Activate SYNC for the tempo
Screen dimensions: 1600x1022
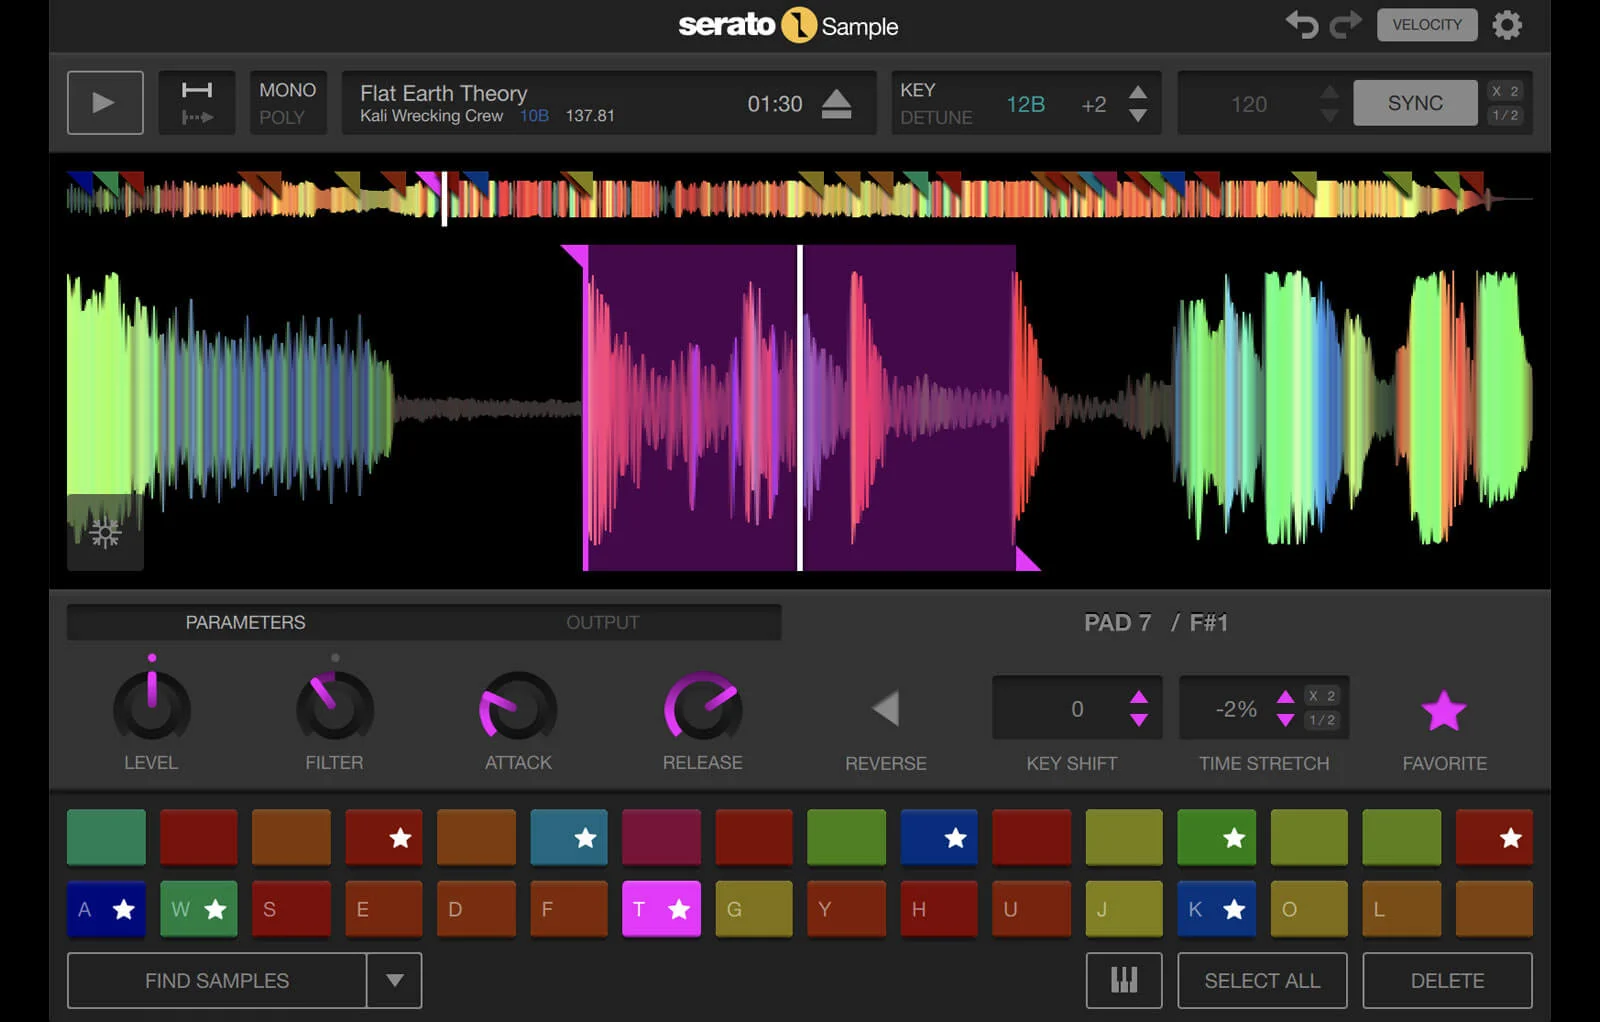(x=1415, y=102)
